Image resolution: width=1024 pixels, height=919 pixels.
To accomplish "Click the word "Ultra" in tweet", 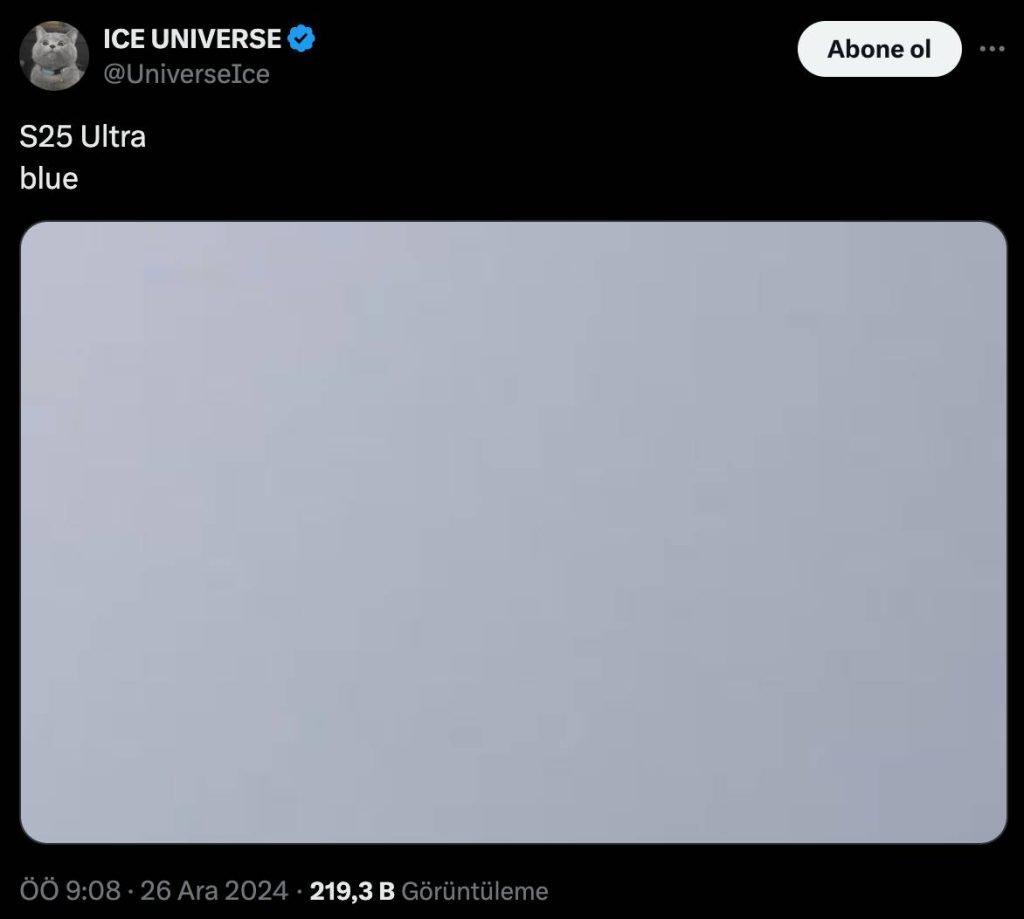I will click(x=113, y=137).
